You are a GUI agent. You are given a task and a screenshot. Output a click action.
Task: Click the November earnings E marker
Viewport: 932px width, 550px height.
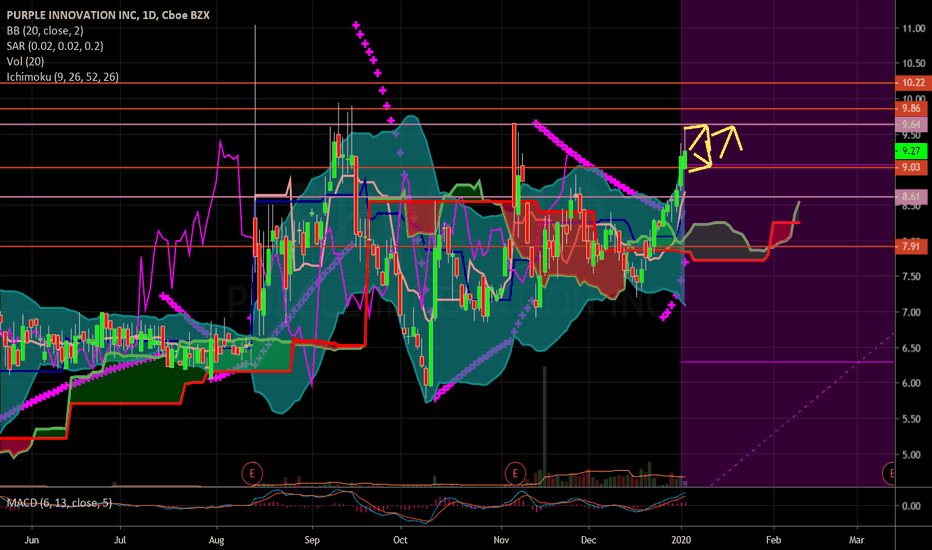point(515,474)
